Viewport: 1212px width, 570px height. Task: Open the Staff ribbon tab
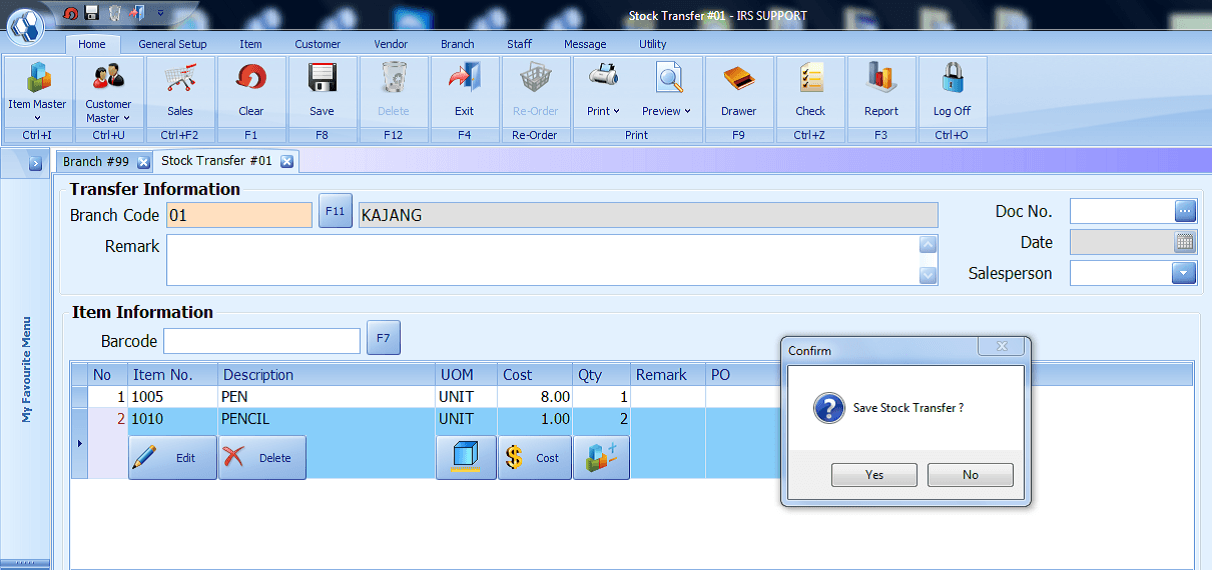[520, 44]
